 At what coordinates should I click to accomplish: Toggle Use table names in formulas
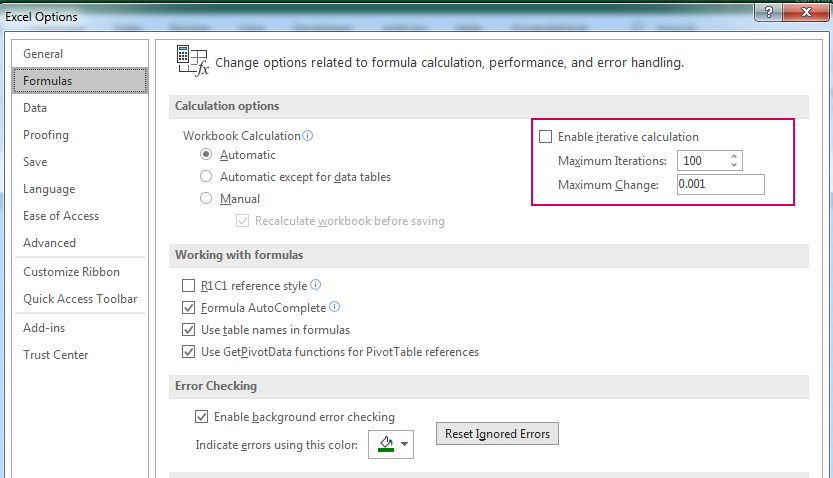click(x=189, y=330)
